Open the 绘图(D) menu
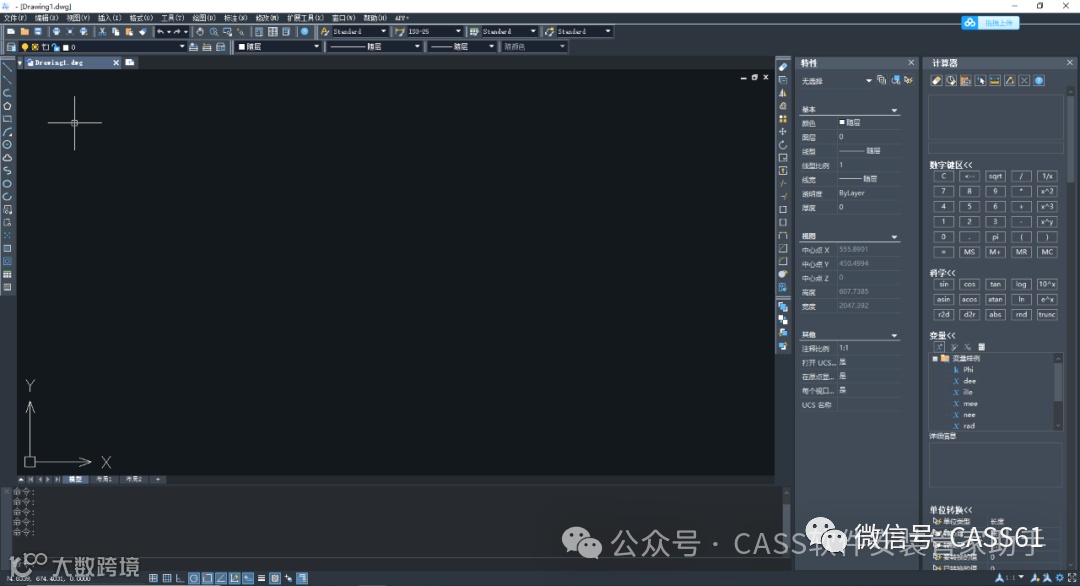 point(204,18)
